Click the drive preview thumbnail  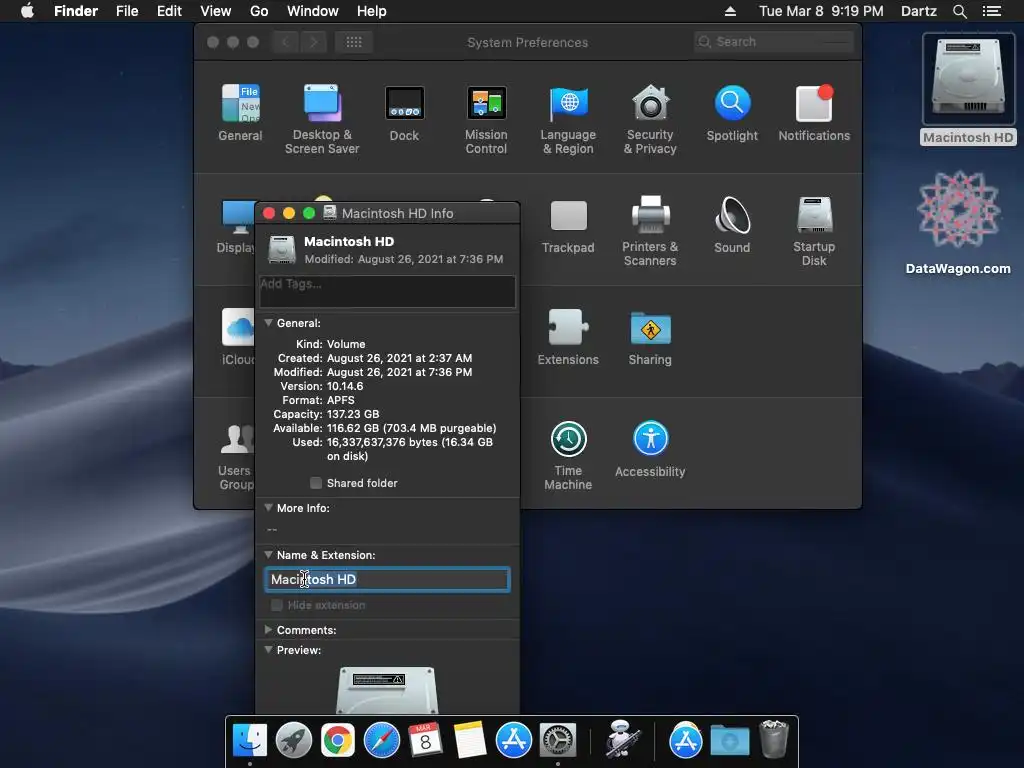coord(387,690)
